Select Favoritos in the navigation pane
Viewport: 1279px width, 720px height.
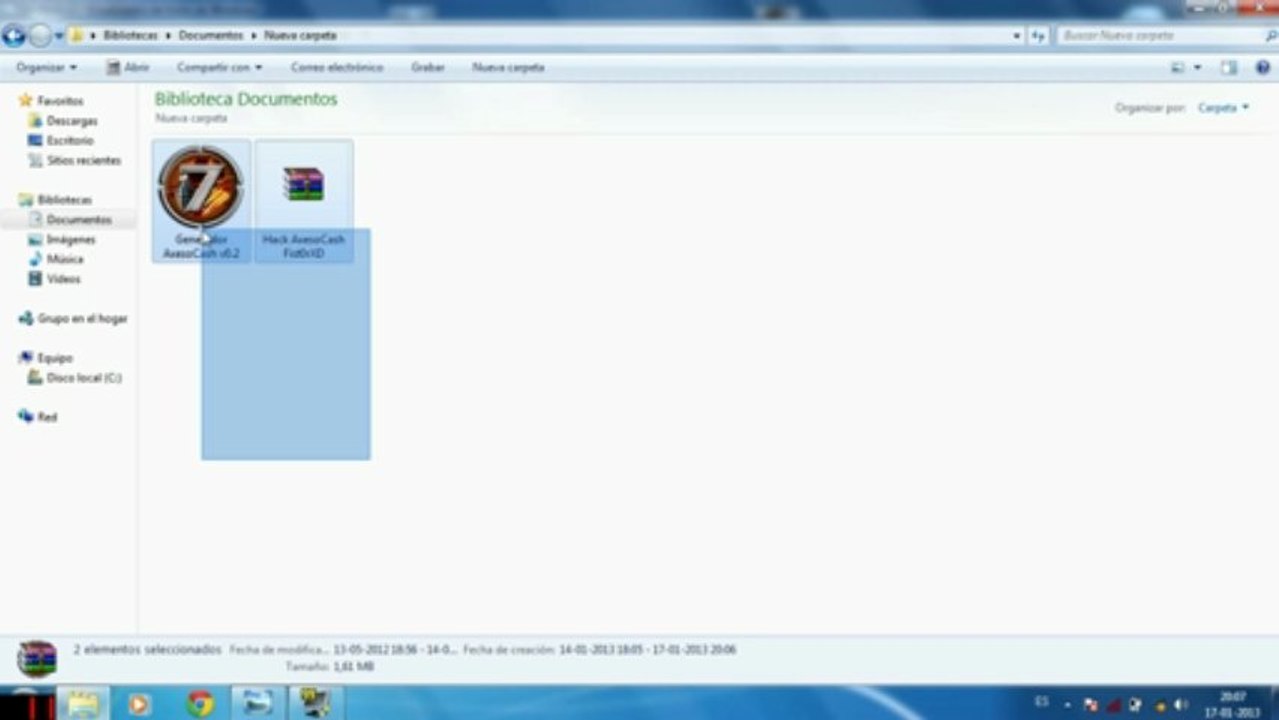[x=60, y=101]
